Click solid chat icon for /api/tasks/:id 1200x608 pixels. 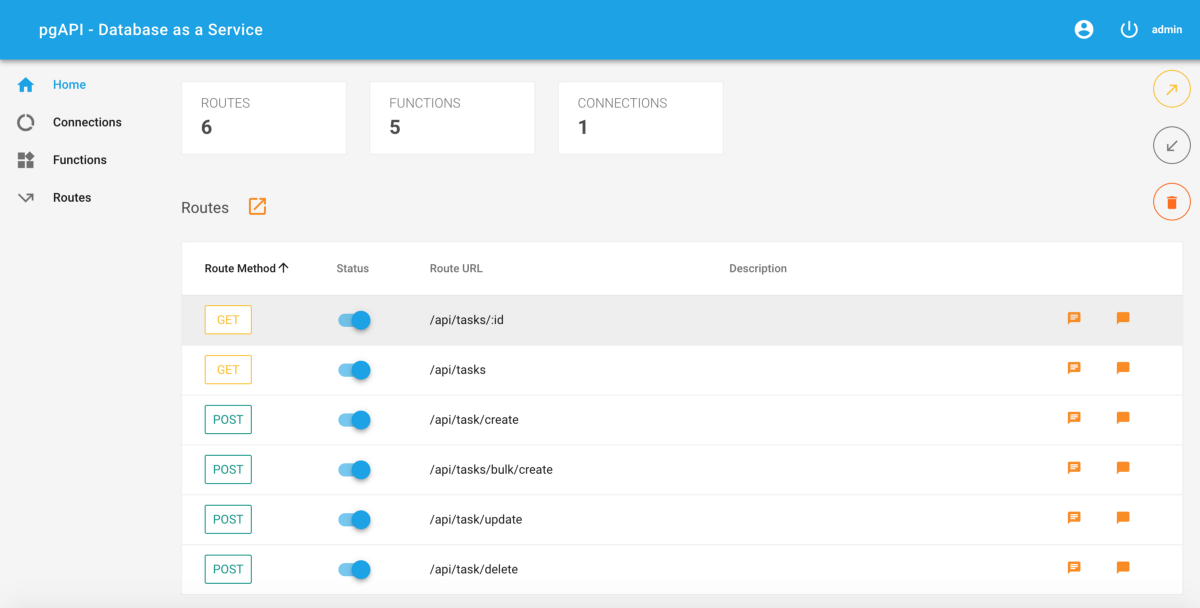[x=1123, y=318]
